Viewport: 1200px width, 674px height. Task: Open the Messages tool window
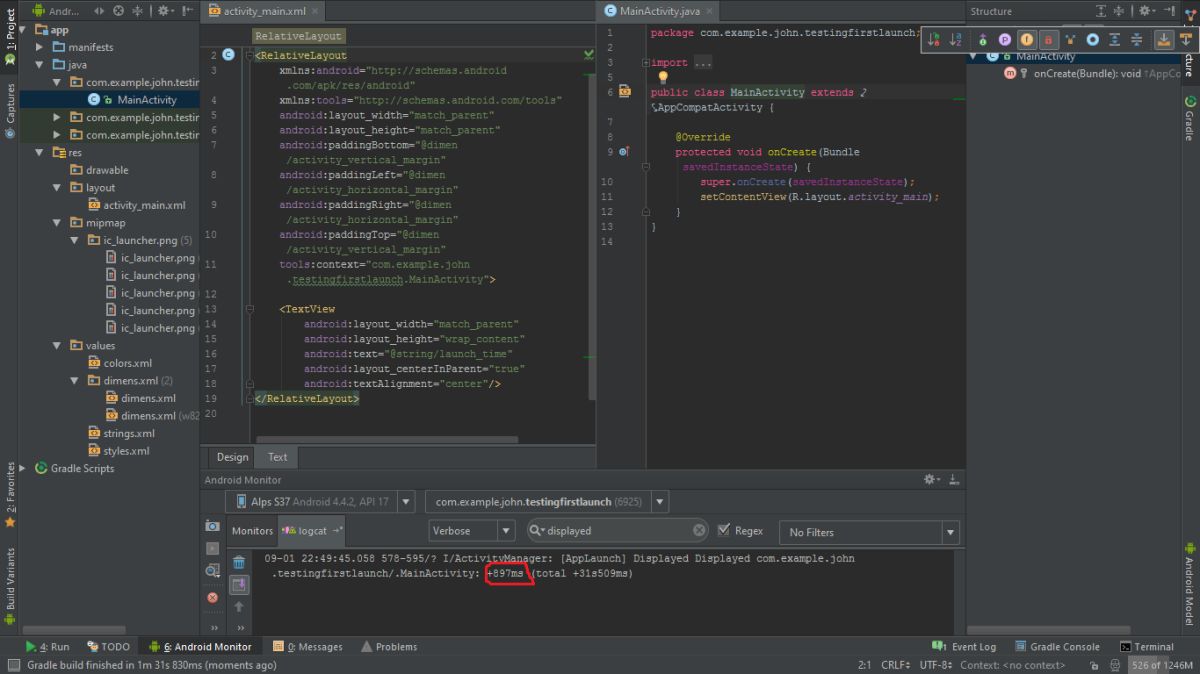tap(308, 647)
